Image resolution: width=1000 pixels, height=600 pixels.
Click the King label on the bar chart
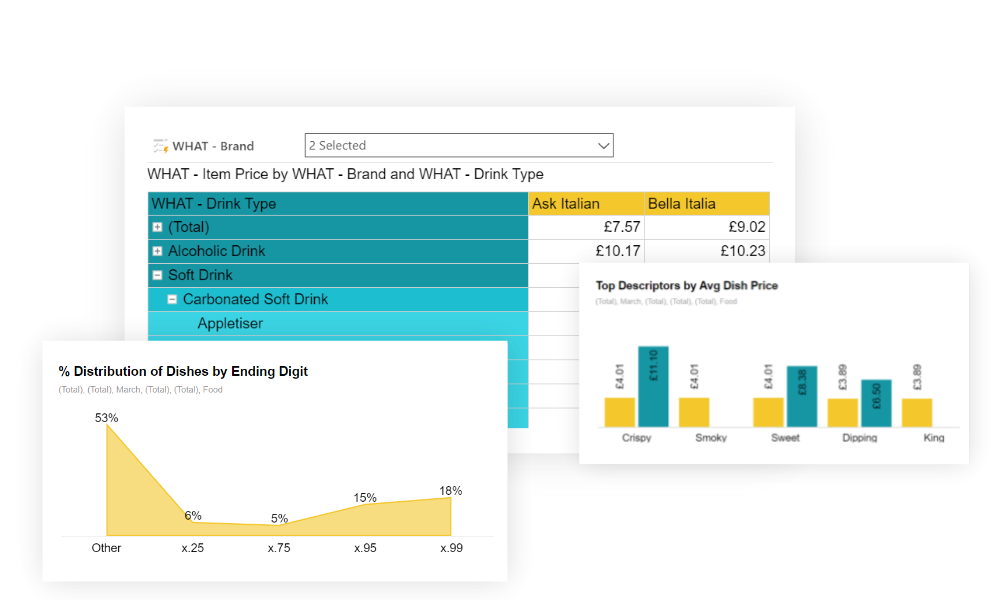932,437
